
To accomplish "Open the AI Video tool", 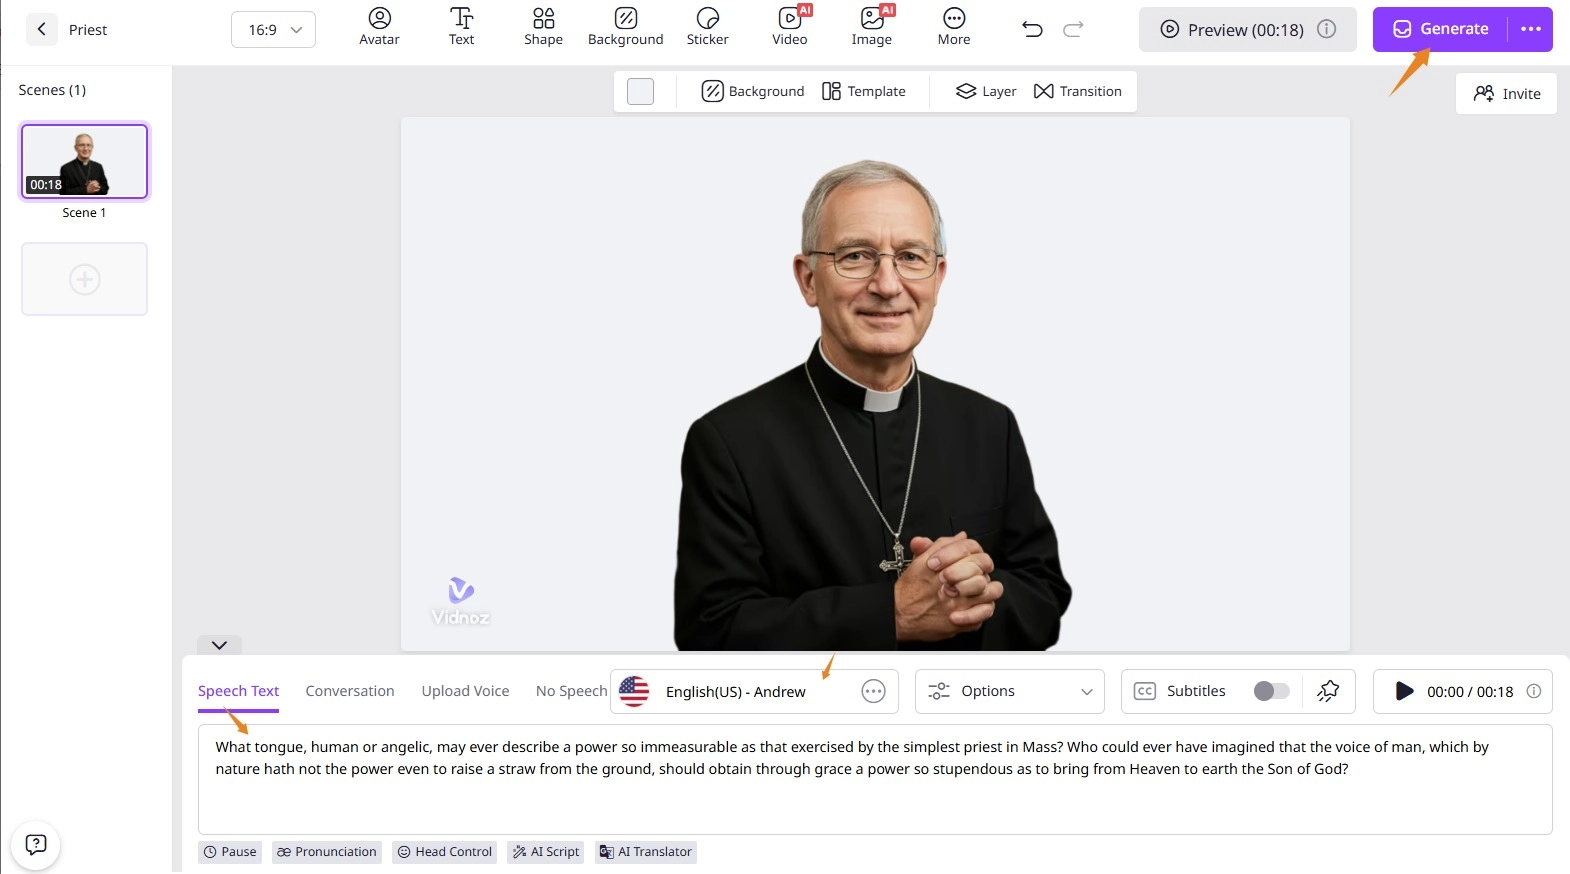I will coord(790,28).
